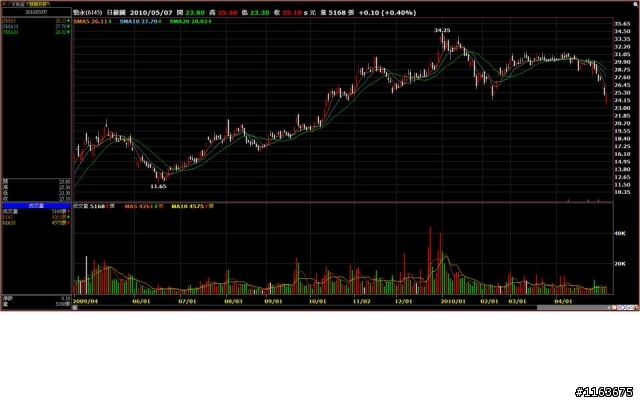The height and width of the screenshot is (400, 640).
Task: Click the MA10 4575 label above volume chart
Action: pos(192,207)
